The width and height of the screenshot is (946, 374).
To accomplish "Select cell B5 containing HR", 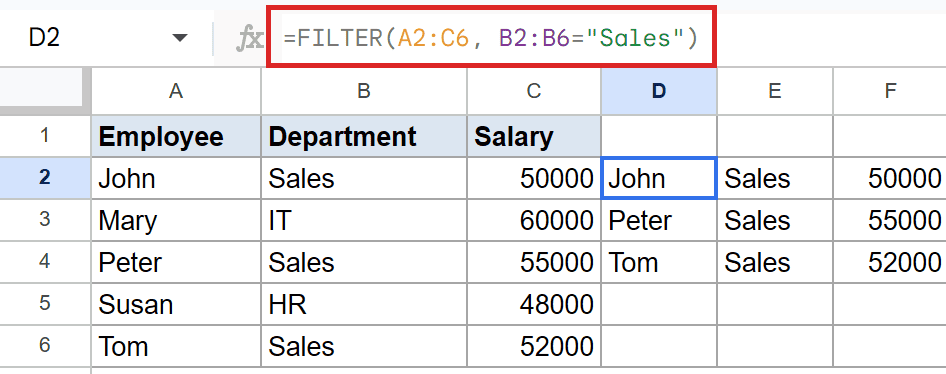I will click(x=364, y=304).
